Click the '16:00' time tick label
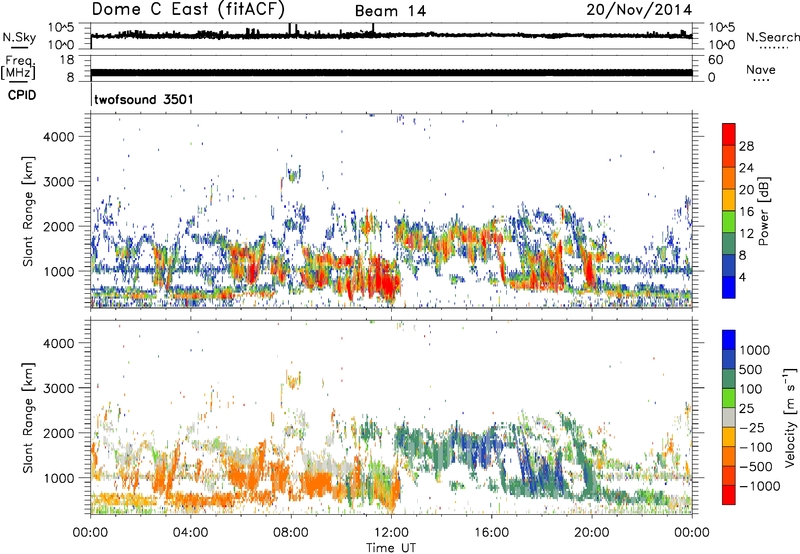This screenshot has width=800, height=554. pyautogui.click(x=491, y=533)
